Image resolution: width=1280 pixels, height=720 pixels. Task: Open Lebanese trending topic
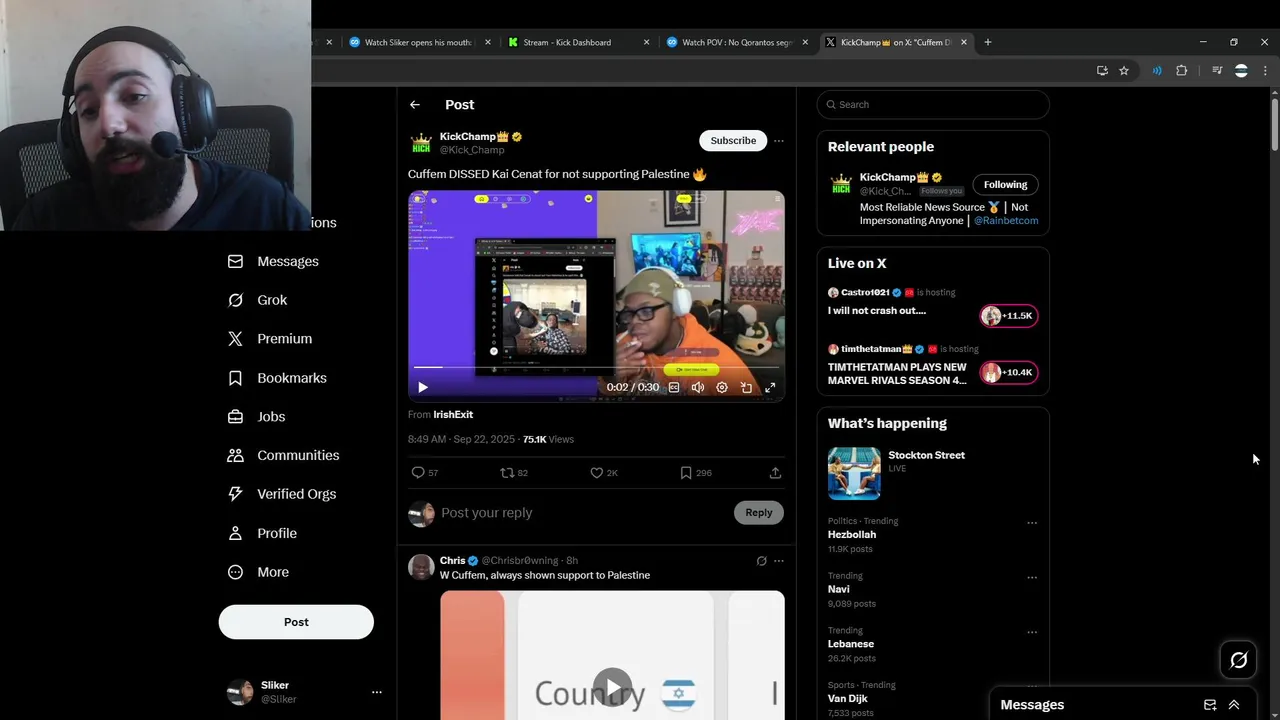tap(851, 644)
